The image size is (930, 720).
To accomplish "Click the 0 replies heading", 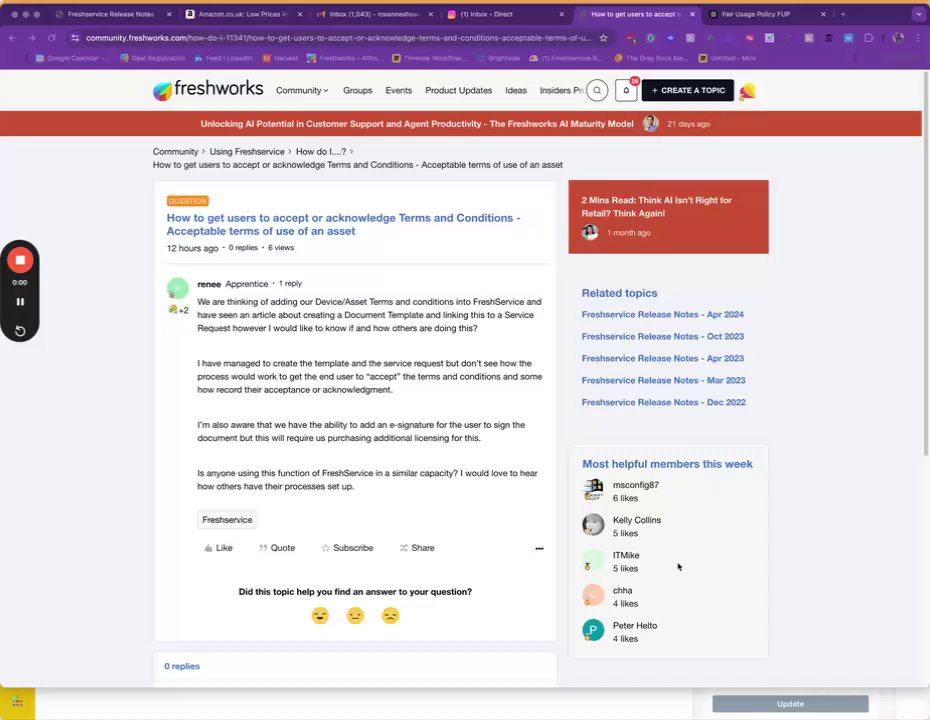I will tap(182, 667).
